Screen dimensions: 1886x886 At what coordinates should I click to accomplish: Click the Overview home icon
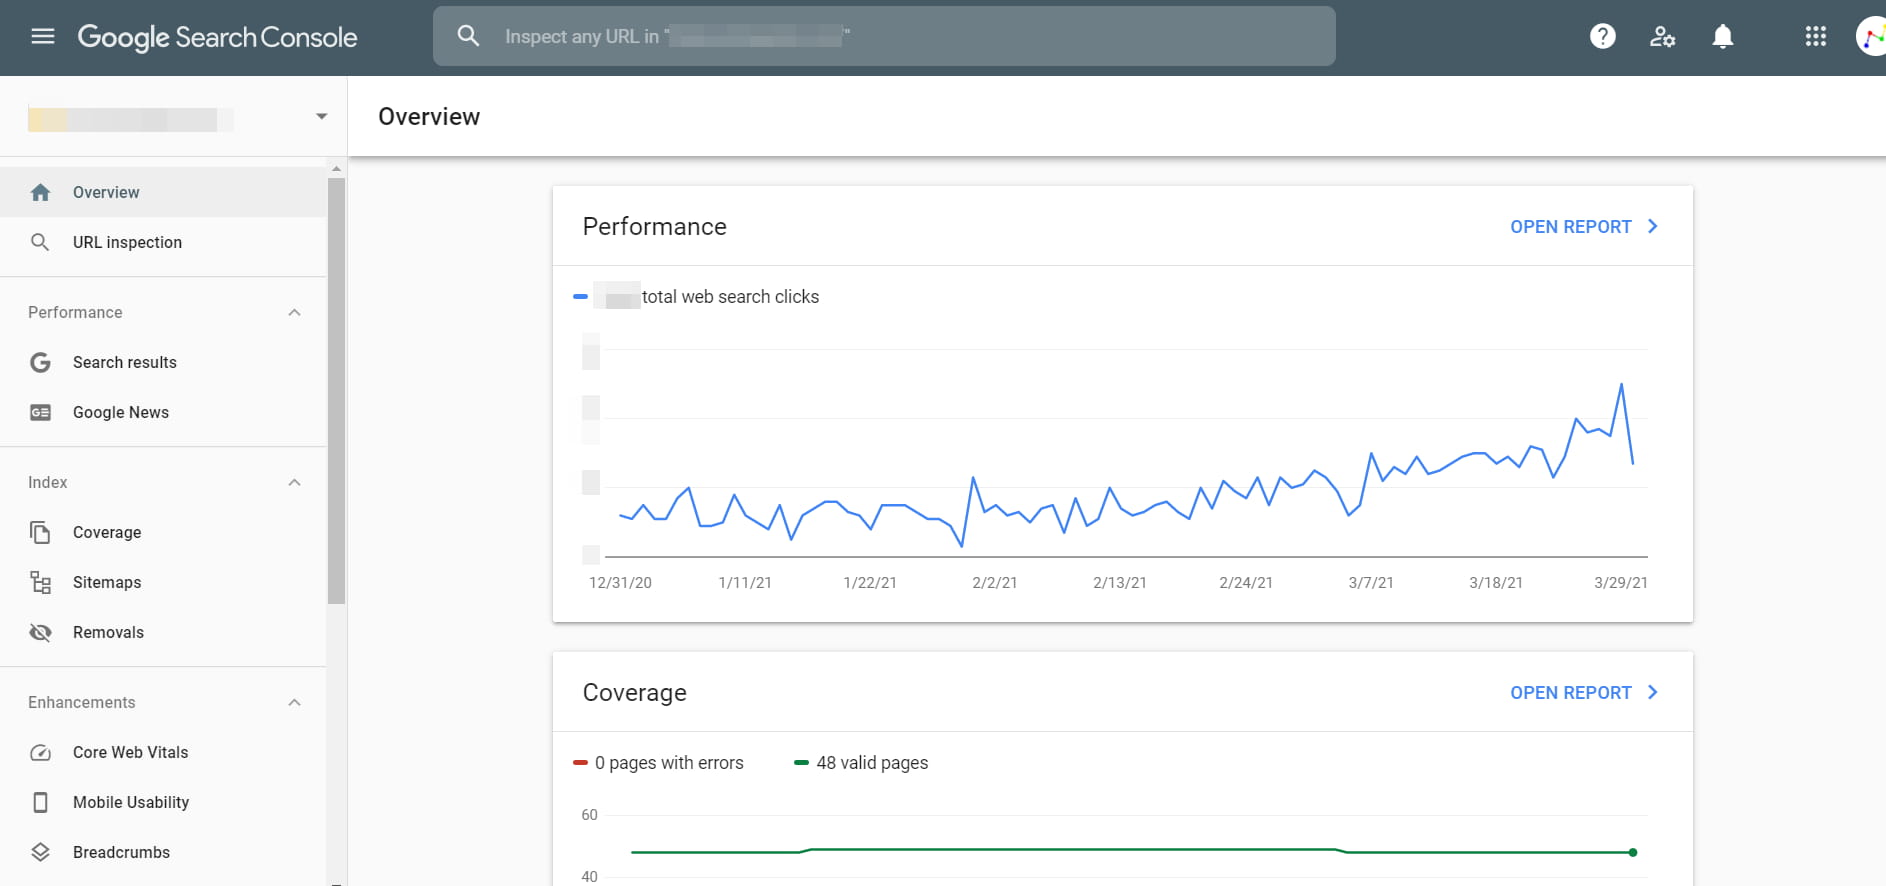pyautogui.click(x=40, y=192)
